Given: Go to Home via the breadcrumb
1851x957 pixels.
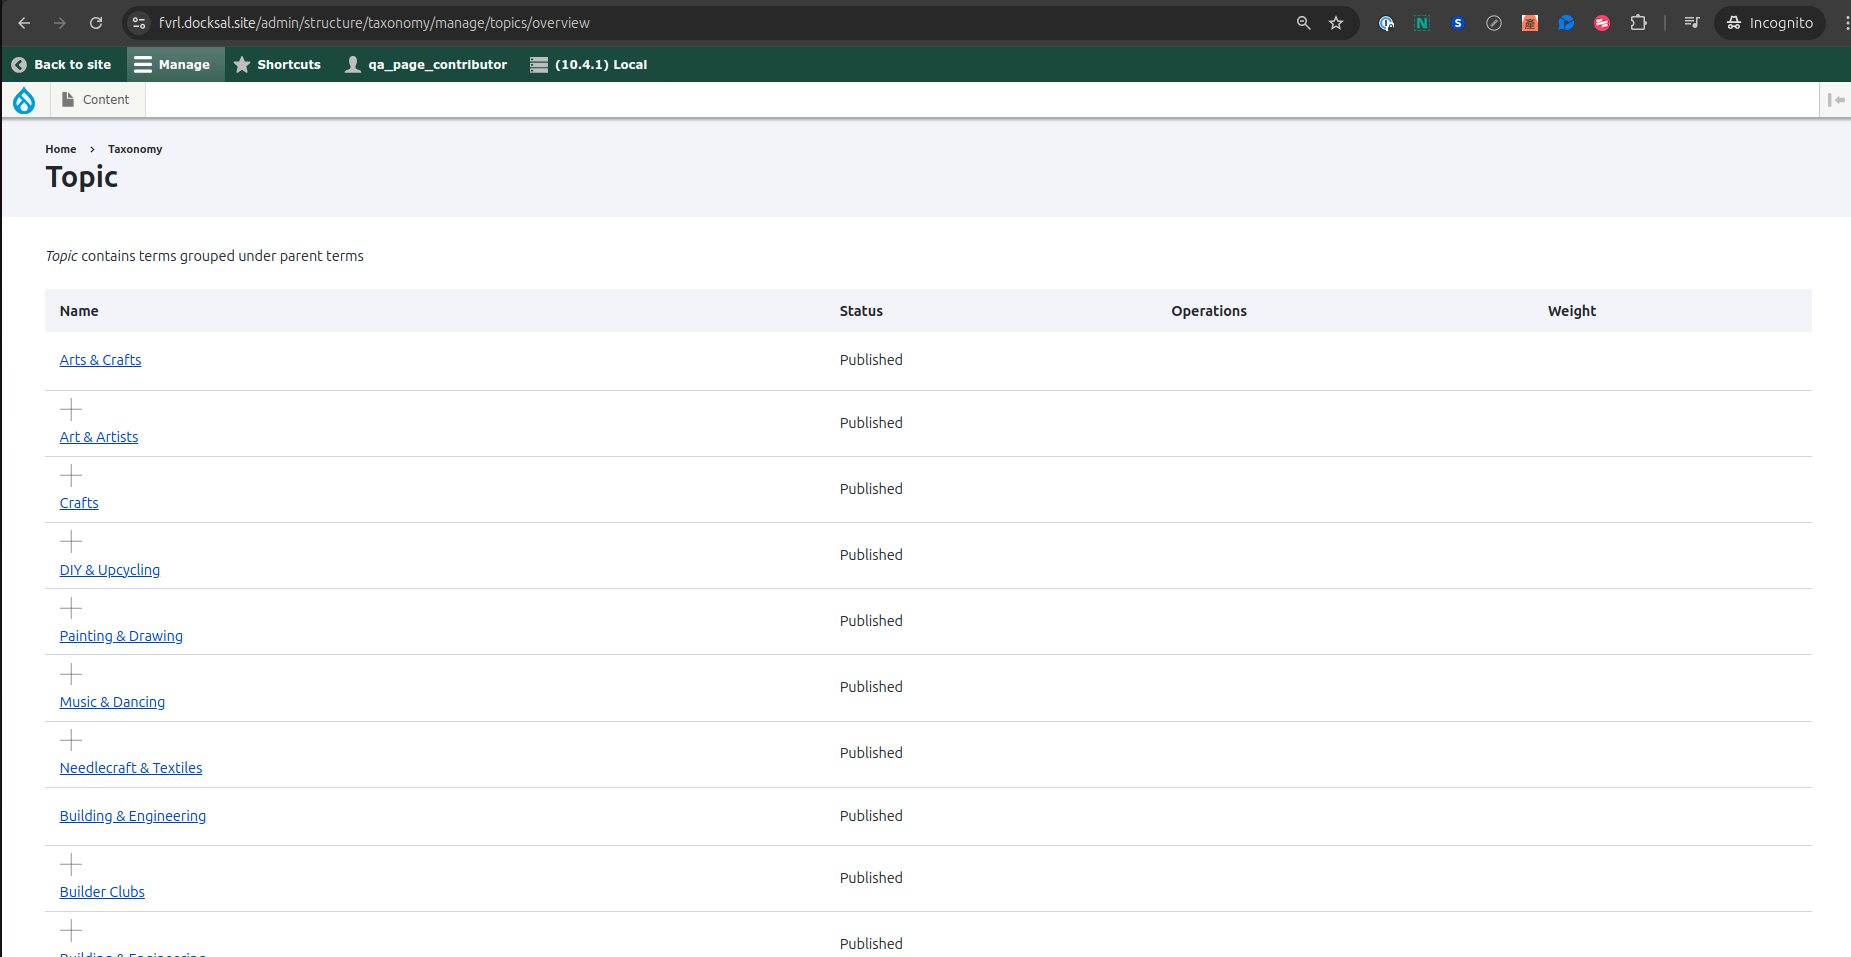Looking at the screenshot, I should (60, 149).
